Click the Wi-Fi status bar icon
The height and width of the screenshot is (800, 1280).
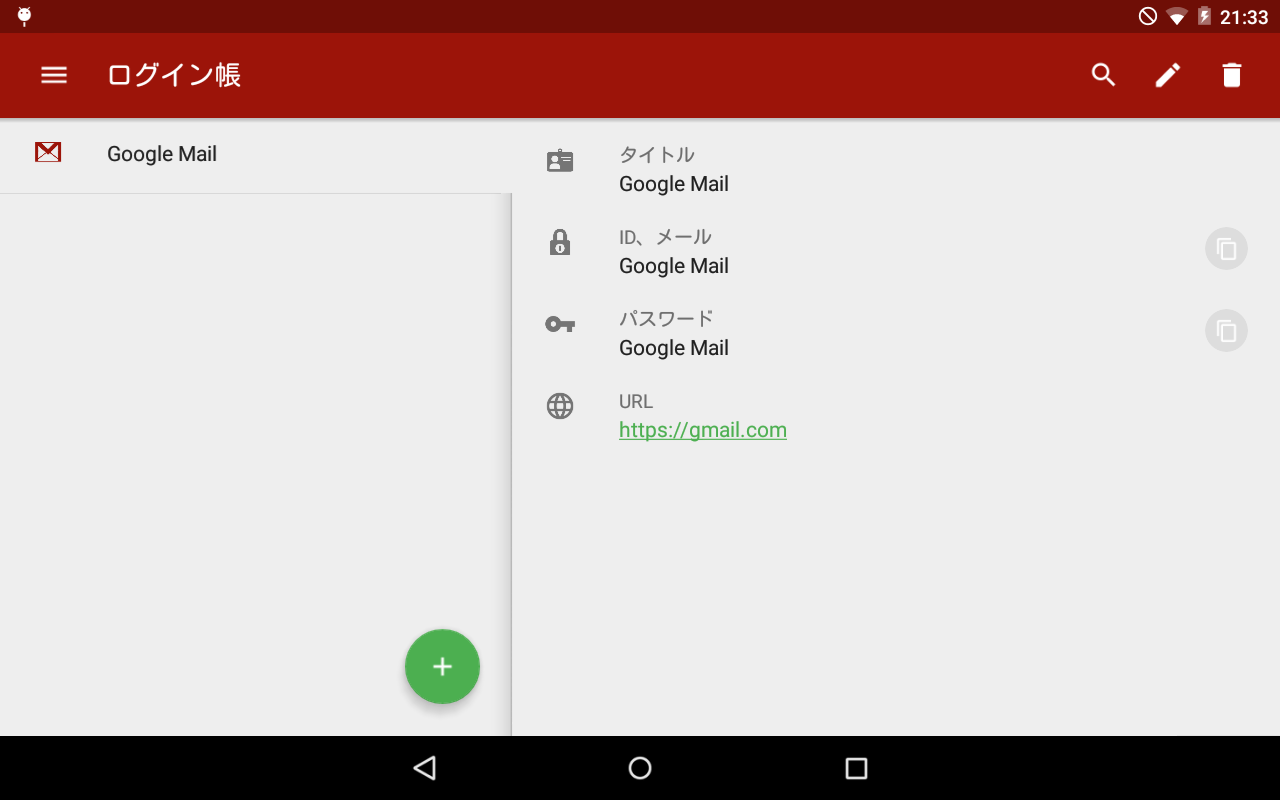click(1177, 16)
